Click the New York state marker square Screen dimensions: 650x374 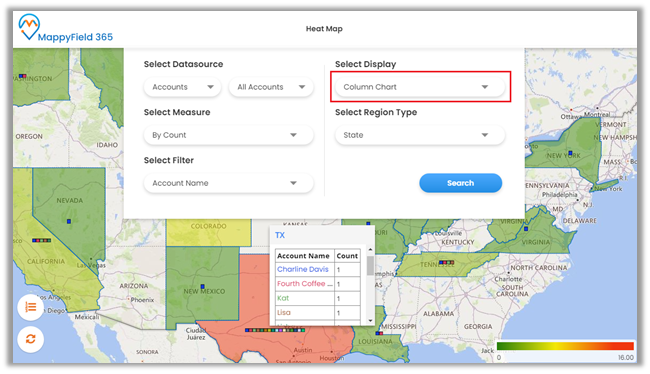click(571, 153)
